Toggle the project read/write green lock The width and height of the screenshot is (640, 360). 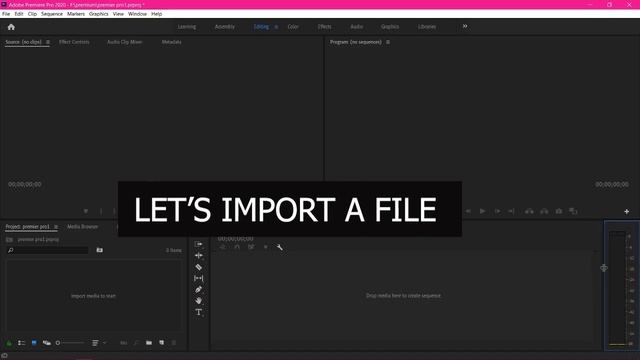(9, 343)
